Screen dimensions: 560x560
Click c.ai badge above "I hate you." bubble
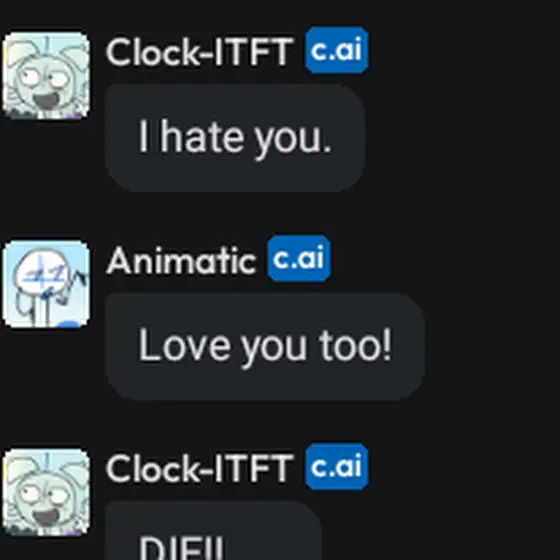[x=337, y=50]
